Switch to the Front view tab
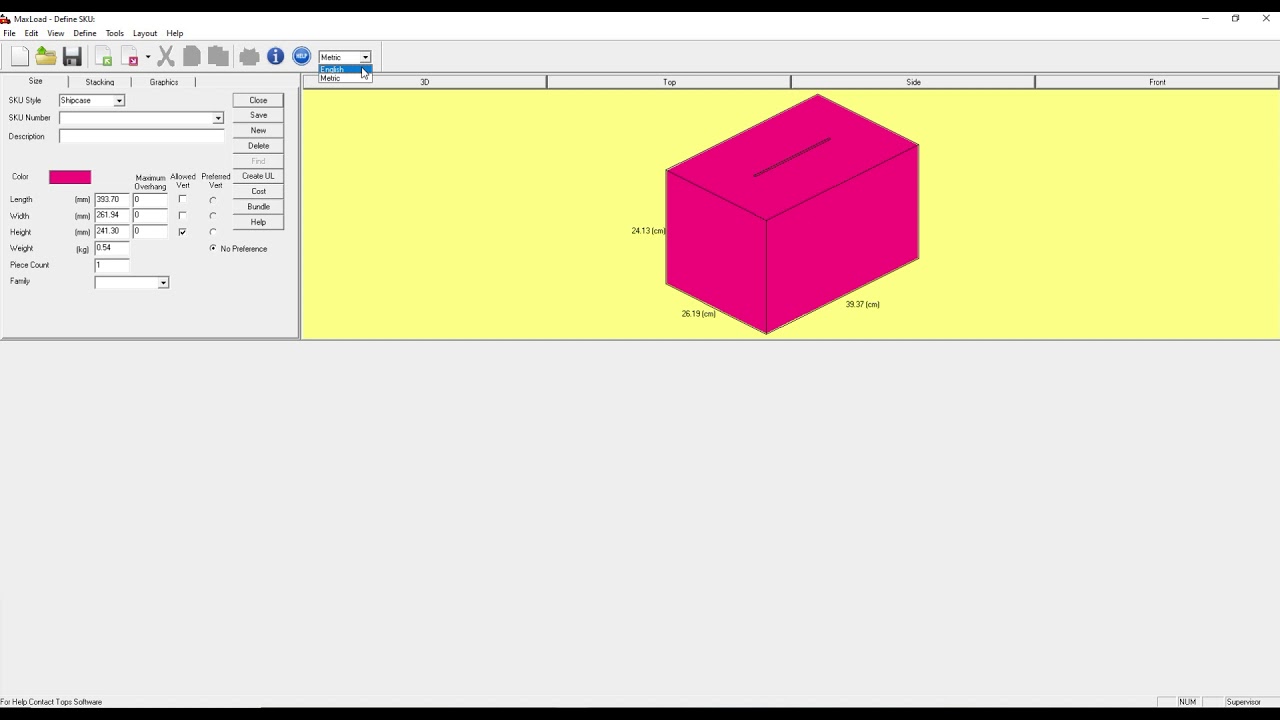Image resolution: width=1280 pixels, height=720 pixels. click(x=1157, y=82)
